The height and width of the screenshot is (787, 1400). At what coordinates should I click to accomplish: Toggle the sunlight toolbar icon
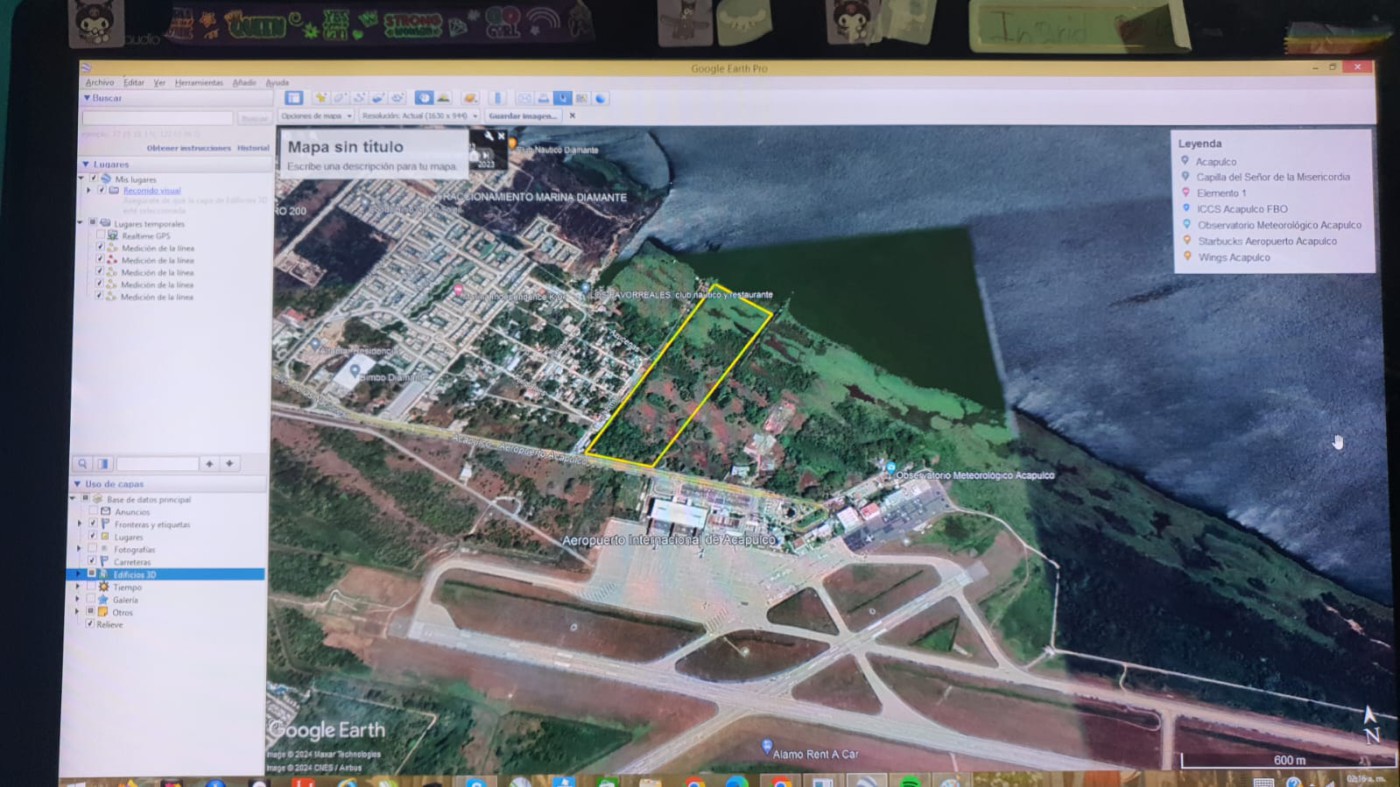(x=443, y=98)
